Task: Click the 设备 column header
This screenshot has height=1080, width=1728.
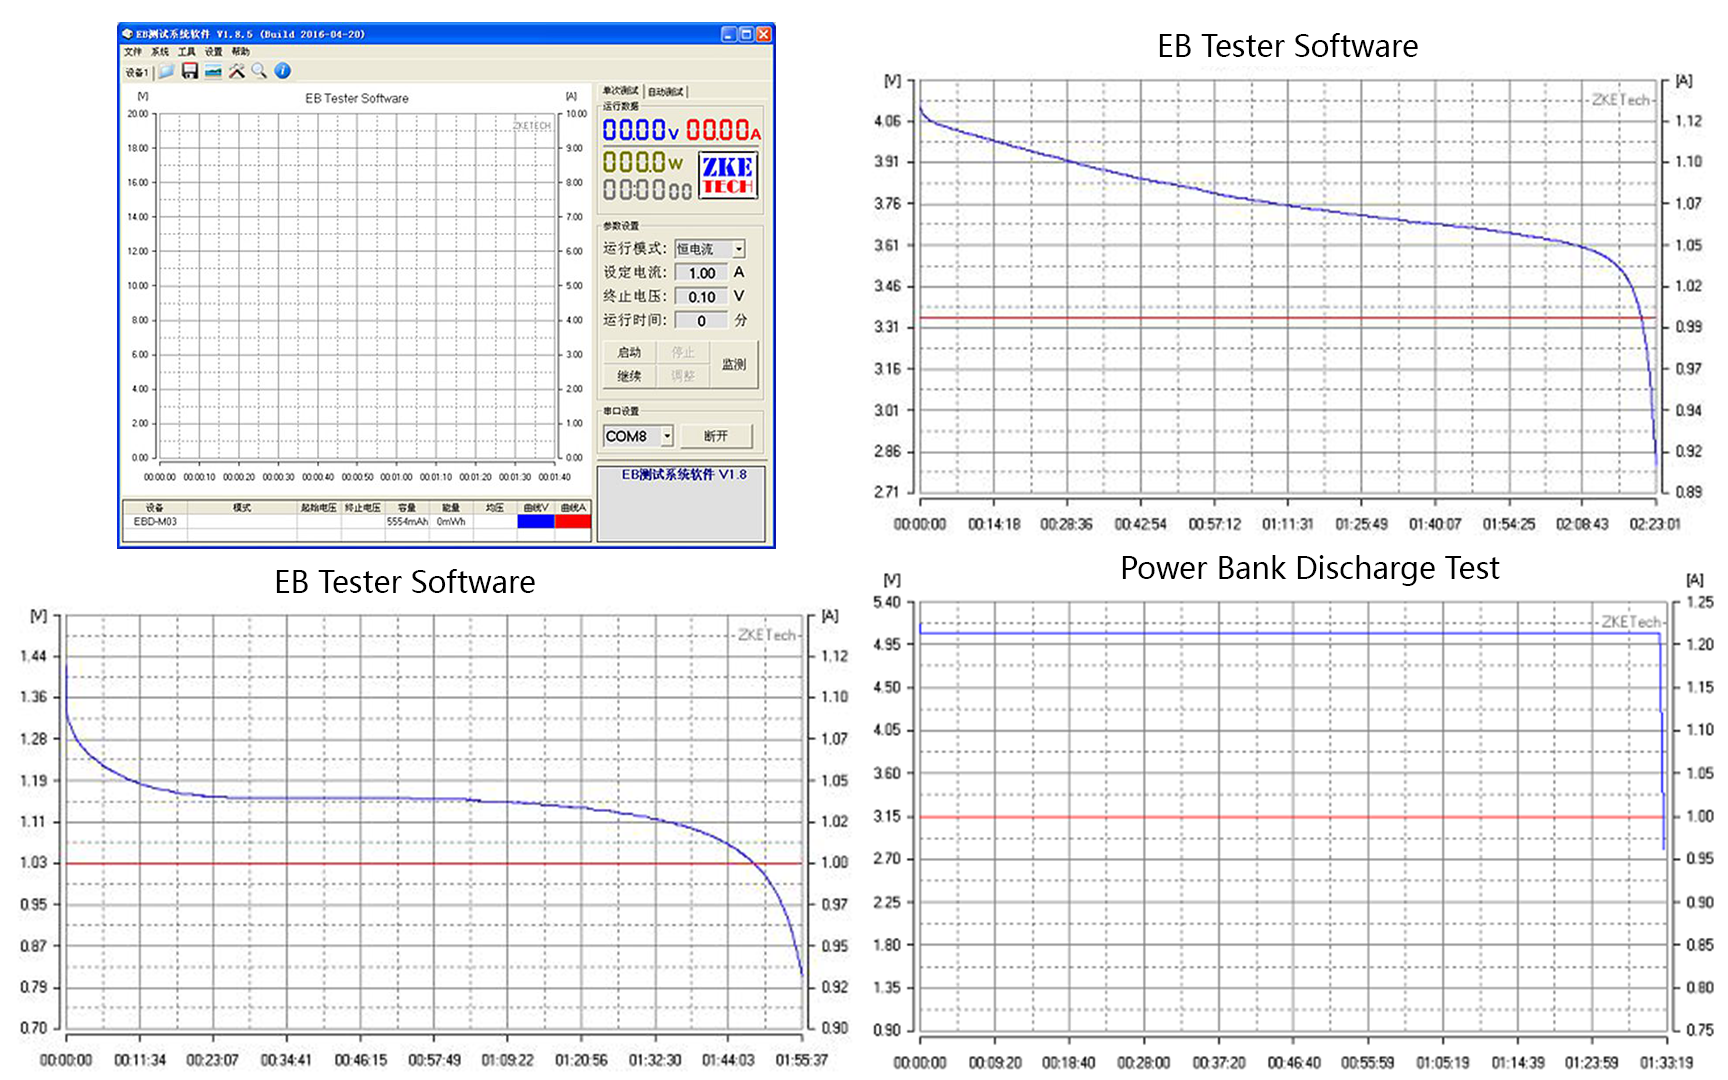Action: [155, 507]
